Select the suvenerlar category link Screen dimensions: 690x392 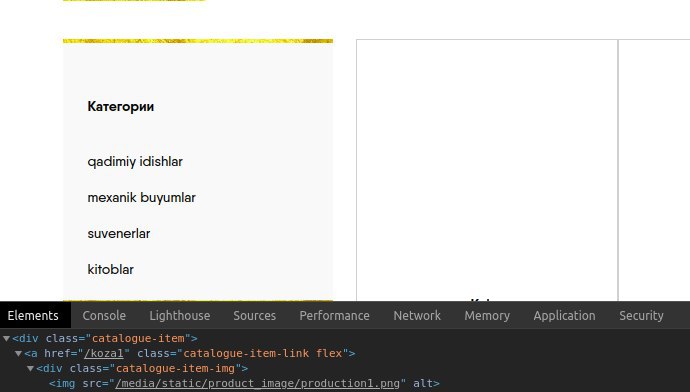tap(118, 234)
